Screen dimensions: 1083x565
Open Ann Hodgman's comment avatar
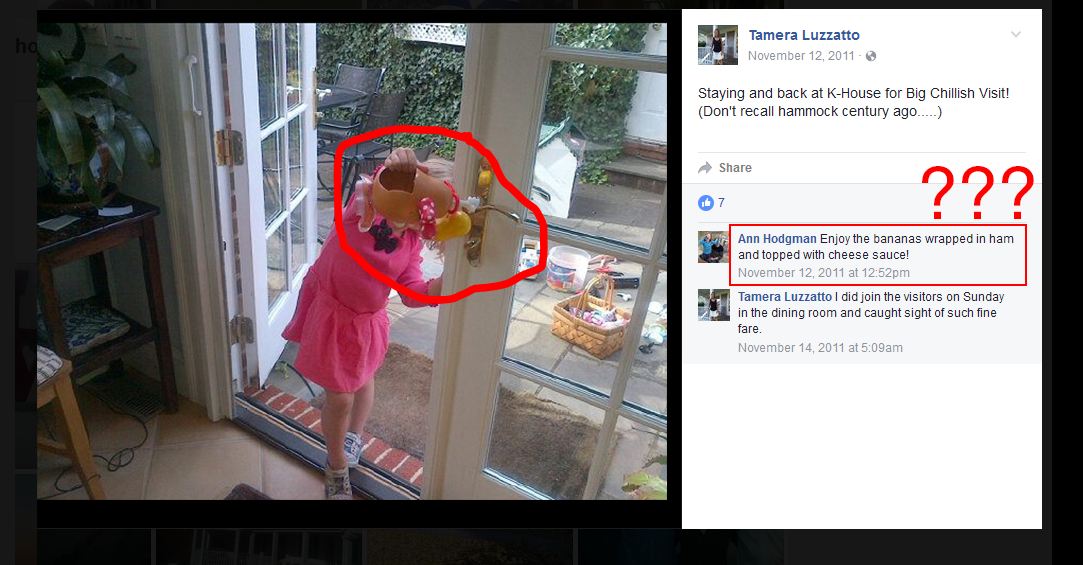713,247
